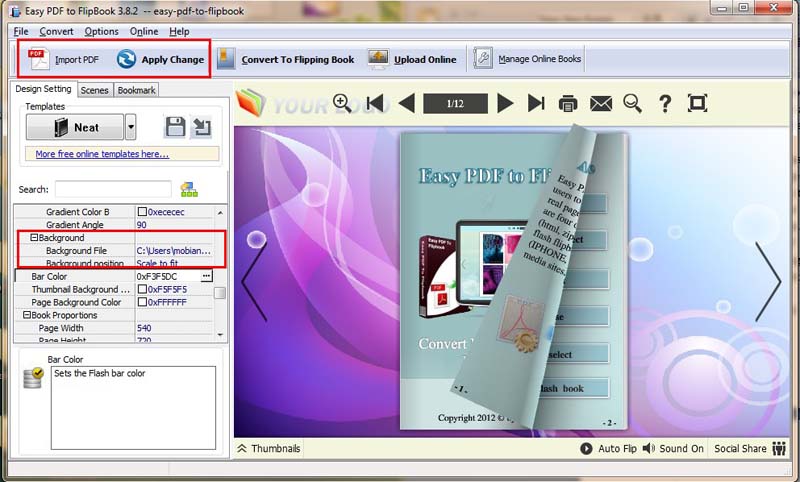Click the help question mark icon
800x482 pixels.
click(x=665, y=104)
